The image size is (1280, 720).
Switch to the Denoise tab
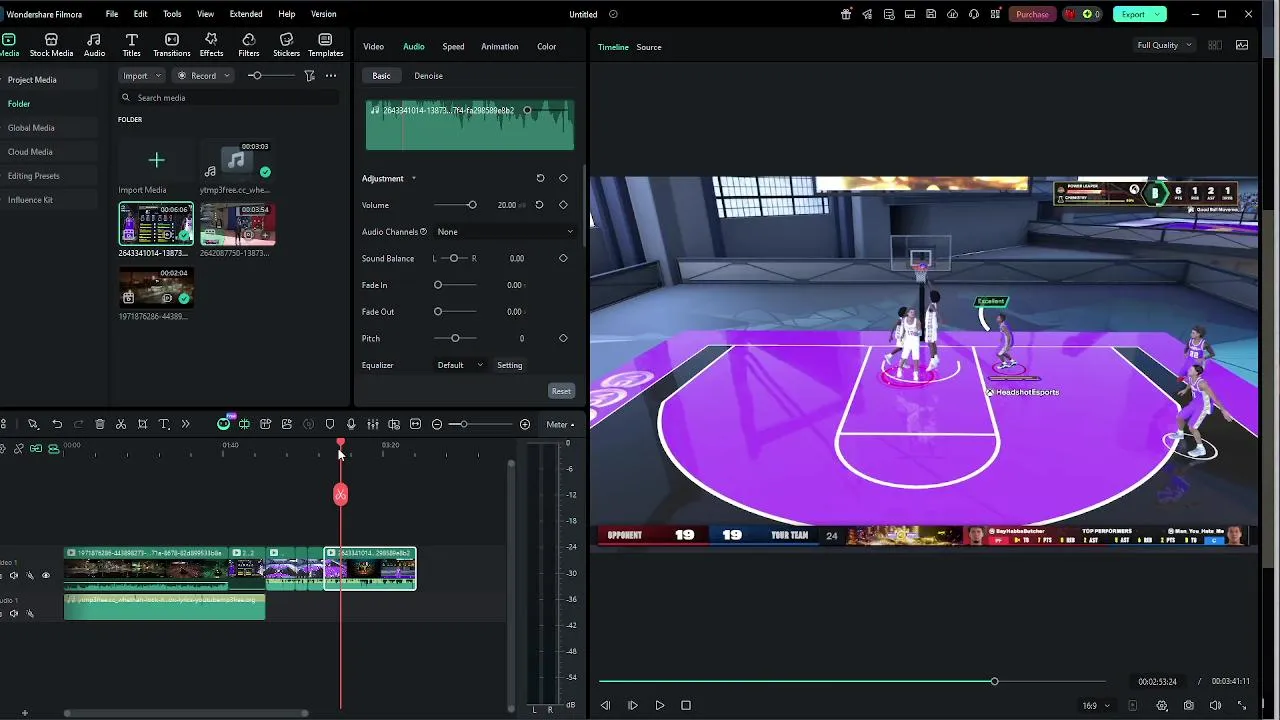428,76
